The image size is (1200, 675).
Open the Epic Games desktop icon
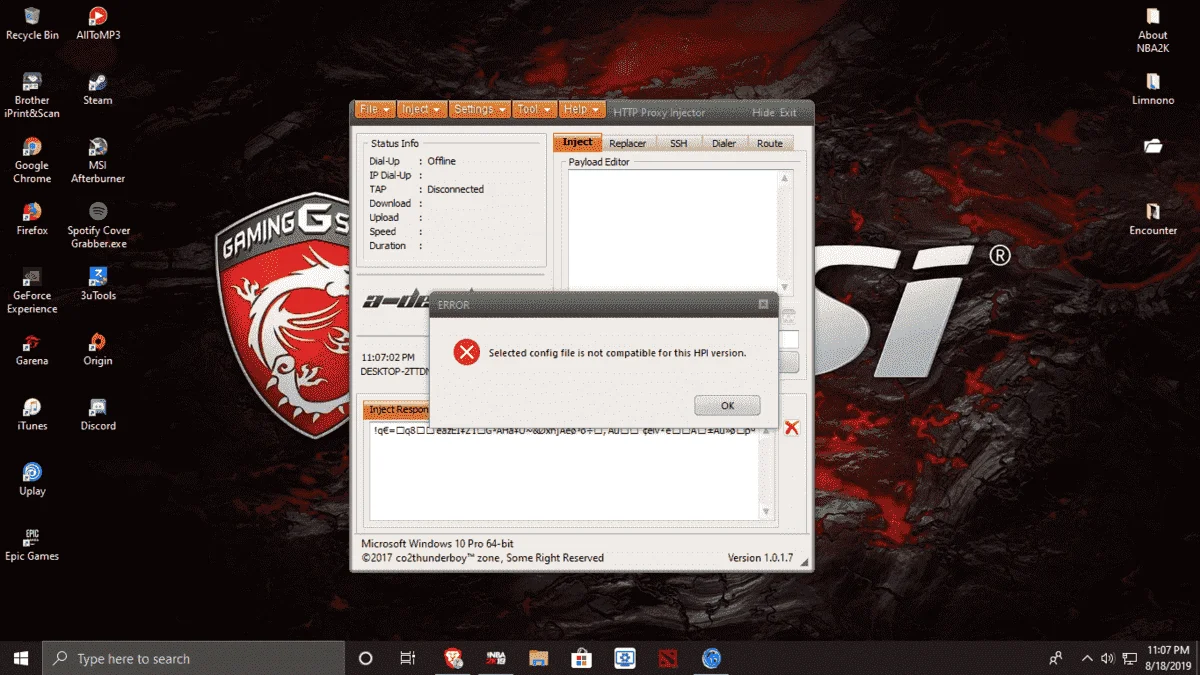click(x=32, y=543)
